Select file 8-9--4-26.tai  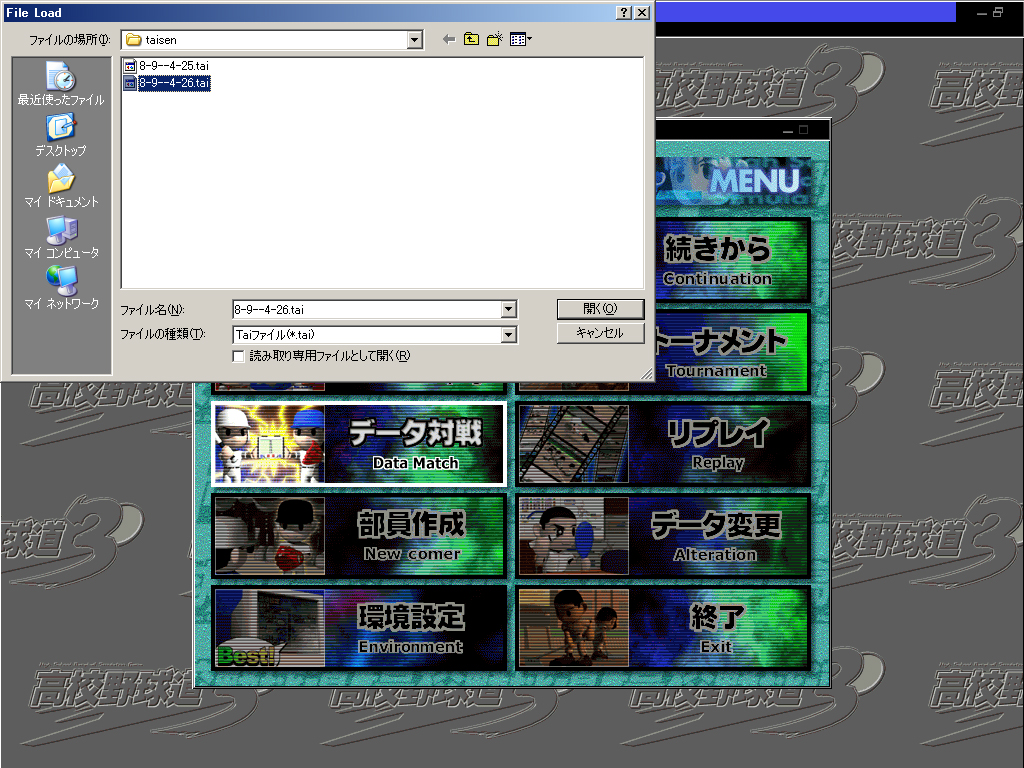click(x=174, y=83)
